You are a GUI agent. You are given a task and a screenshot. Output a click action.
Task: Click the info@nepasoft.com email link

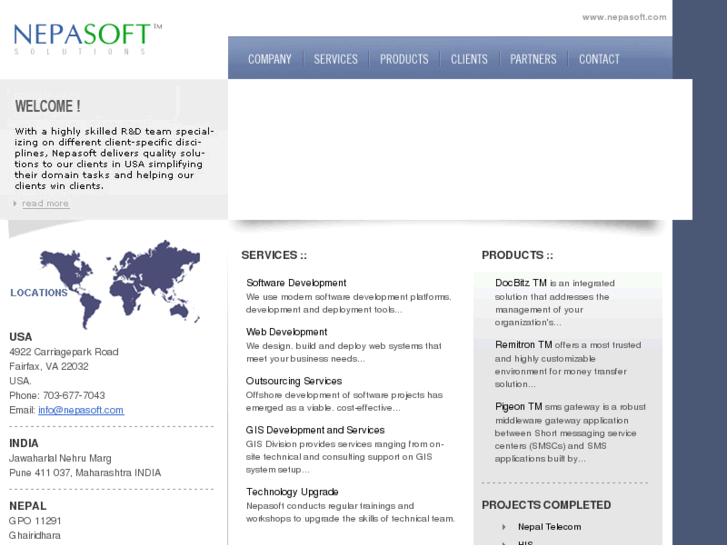81,410
